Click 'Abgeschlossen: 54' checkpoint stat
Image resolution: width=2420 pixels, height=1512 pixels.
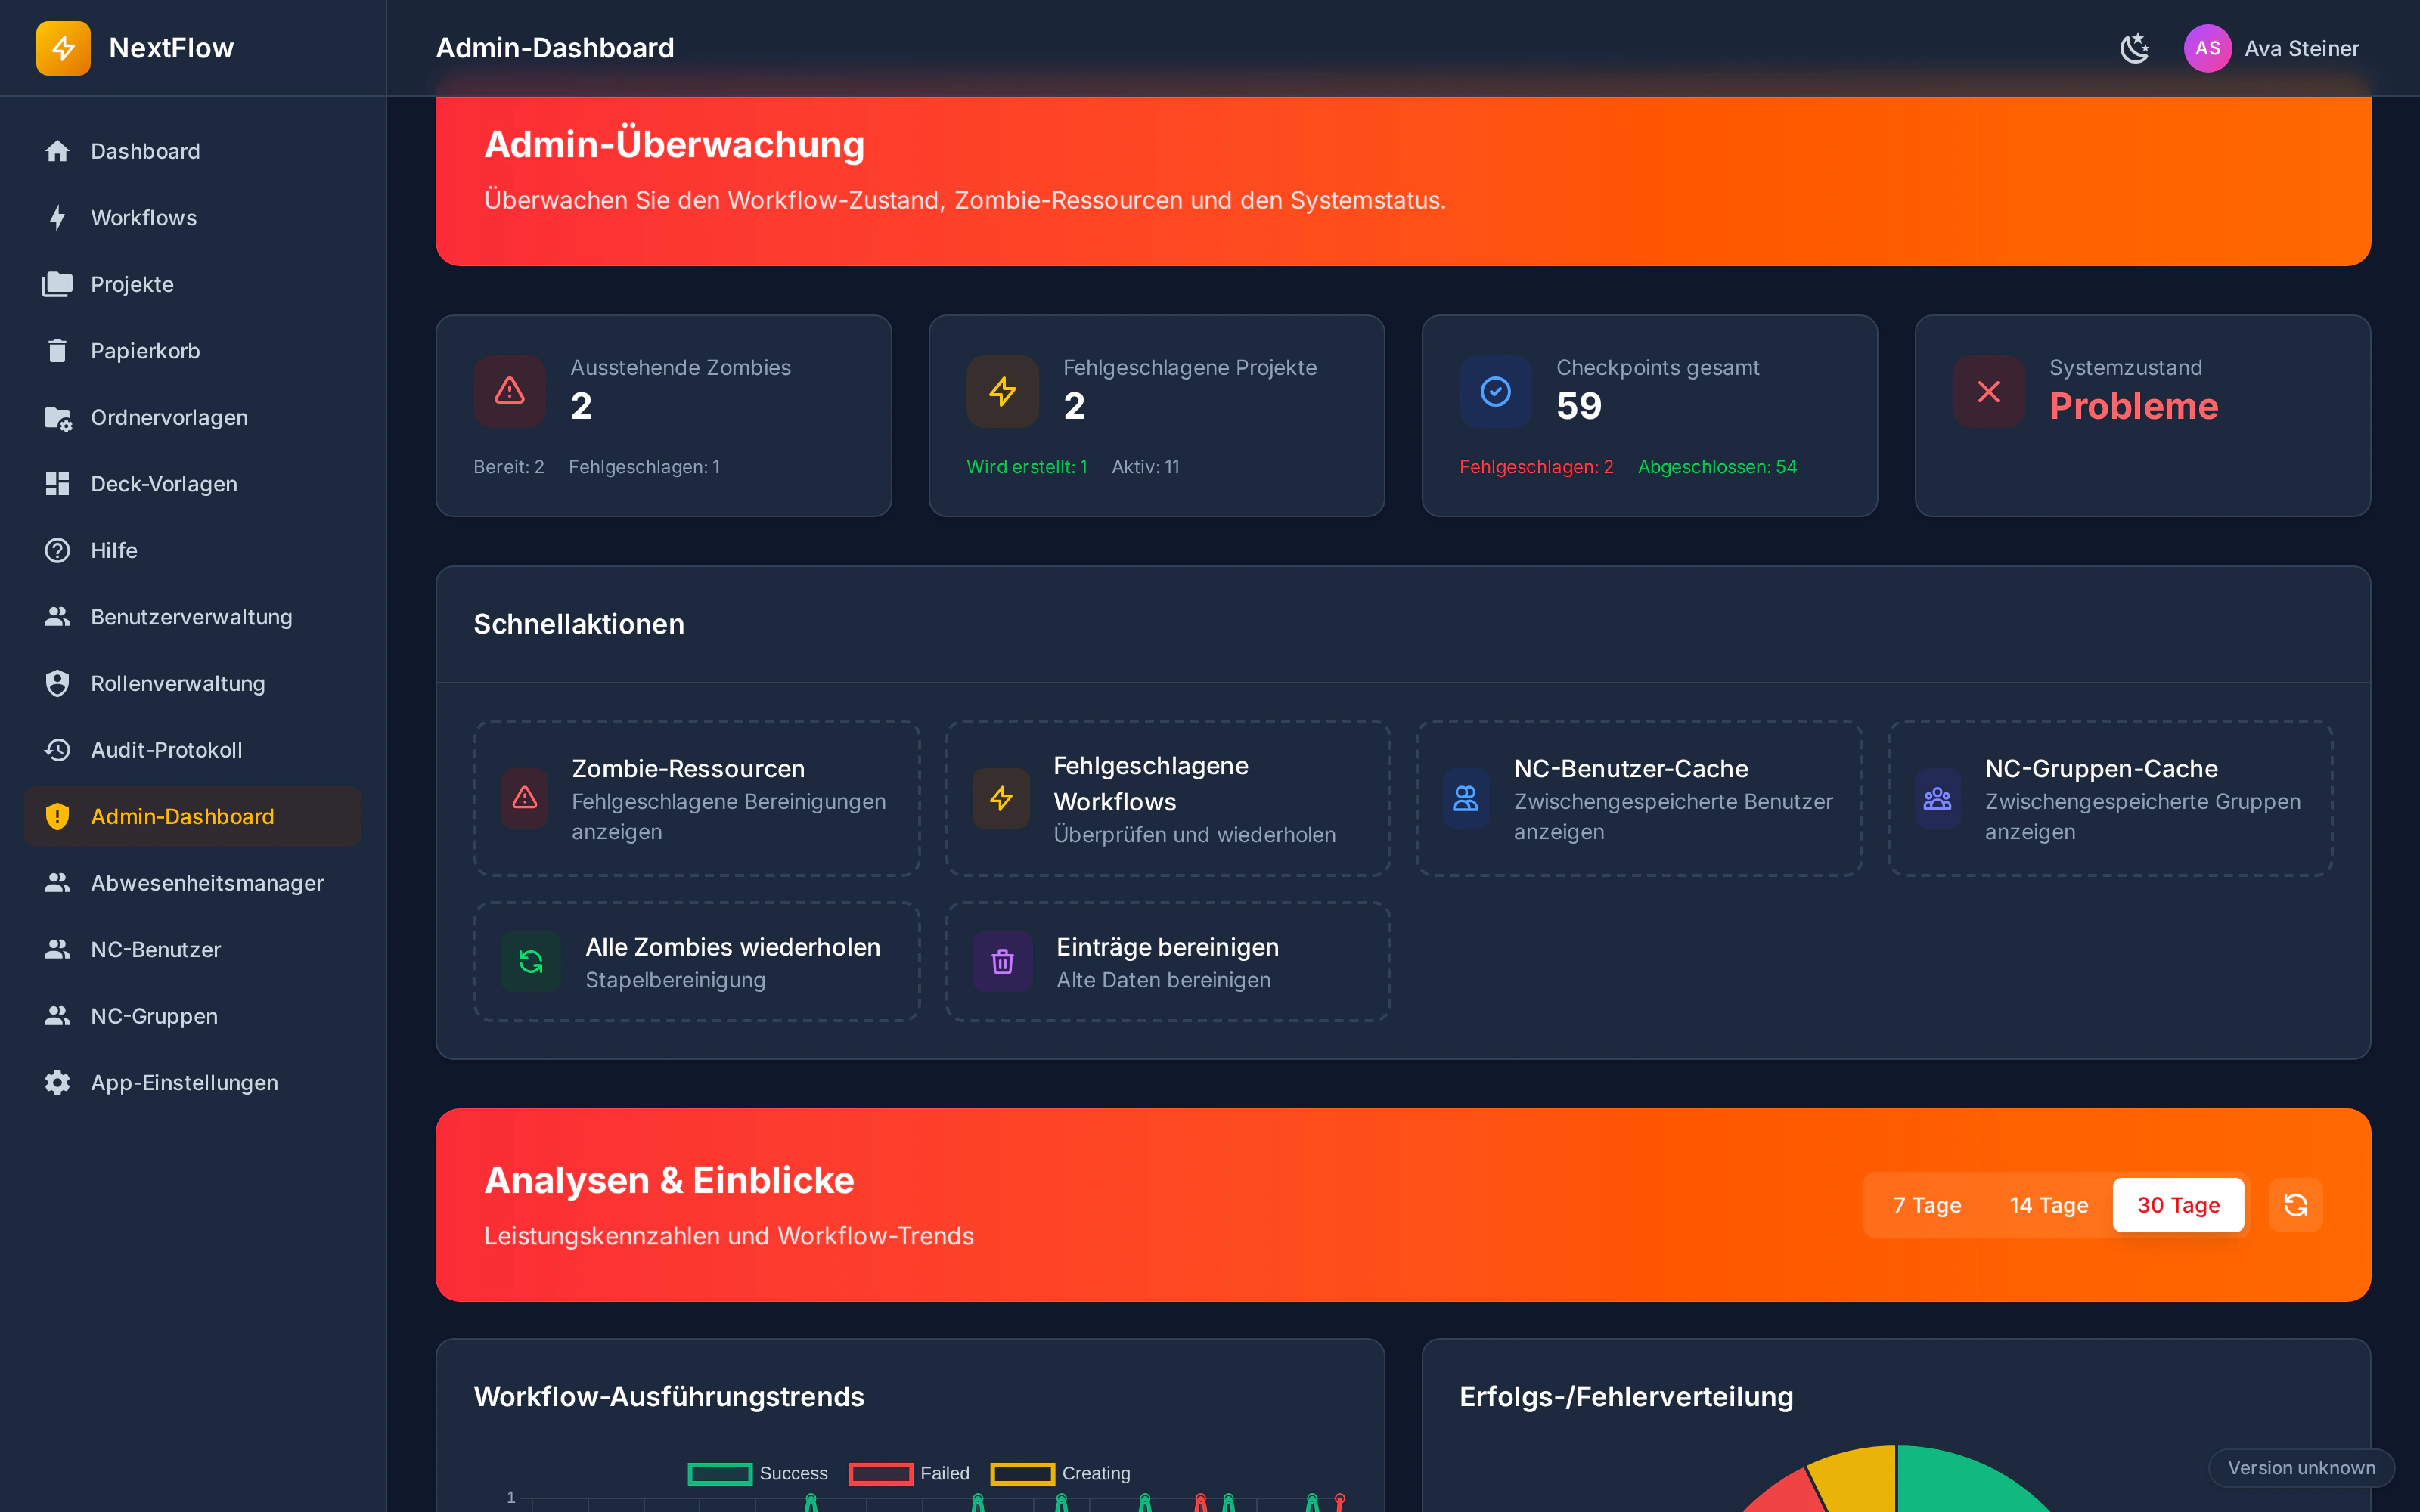coord(1717,467)
